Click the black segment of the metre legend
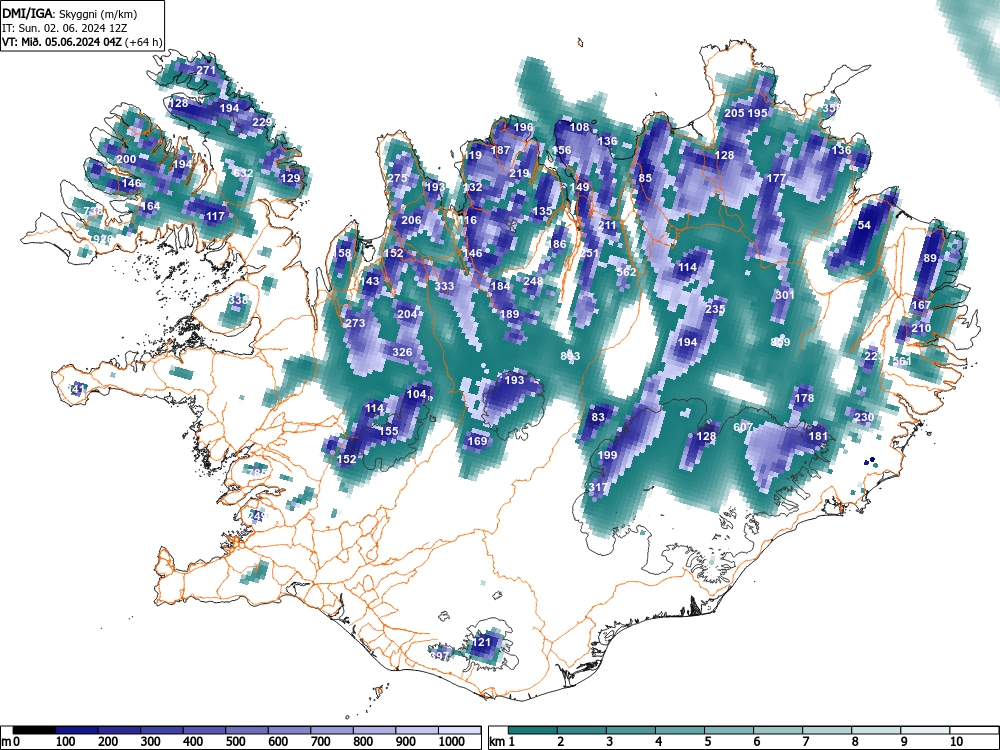Viewport: 1000px width, 750px height. point(34,730)
